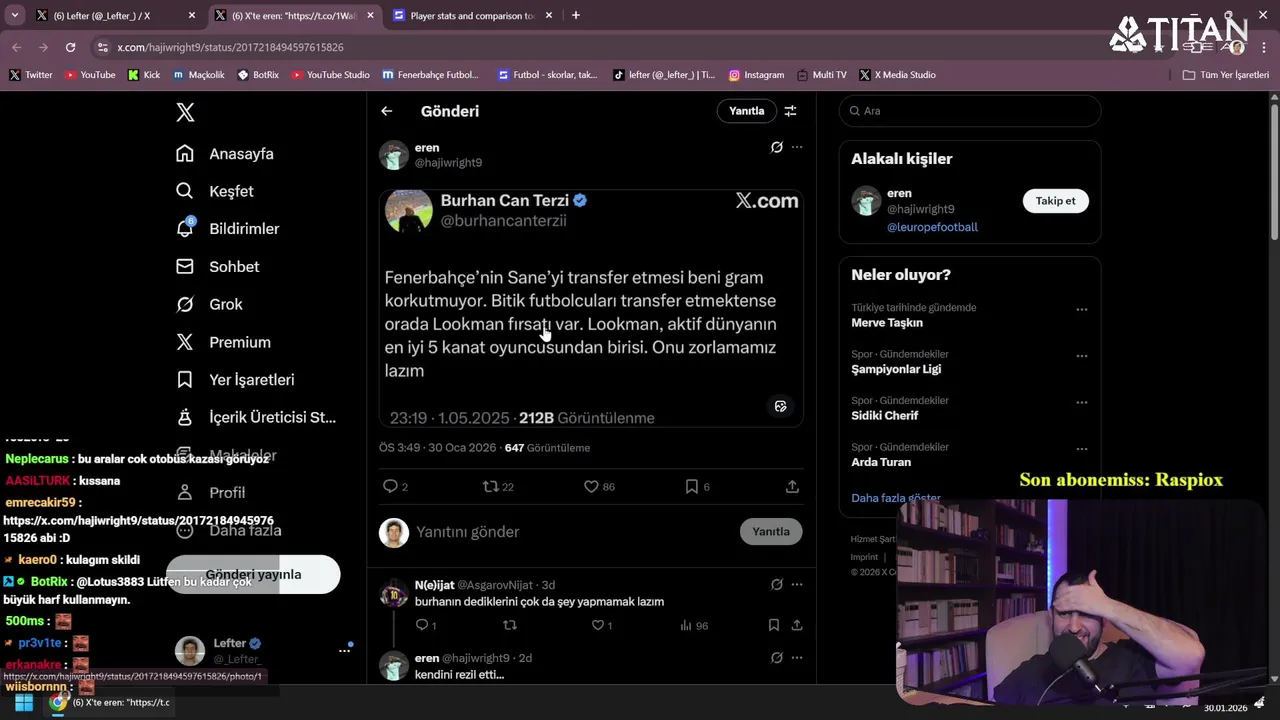This screenshot has height=720, width=1280.
Task: Bookmark N(e)ijat's comment
Action: click(774, 625)
